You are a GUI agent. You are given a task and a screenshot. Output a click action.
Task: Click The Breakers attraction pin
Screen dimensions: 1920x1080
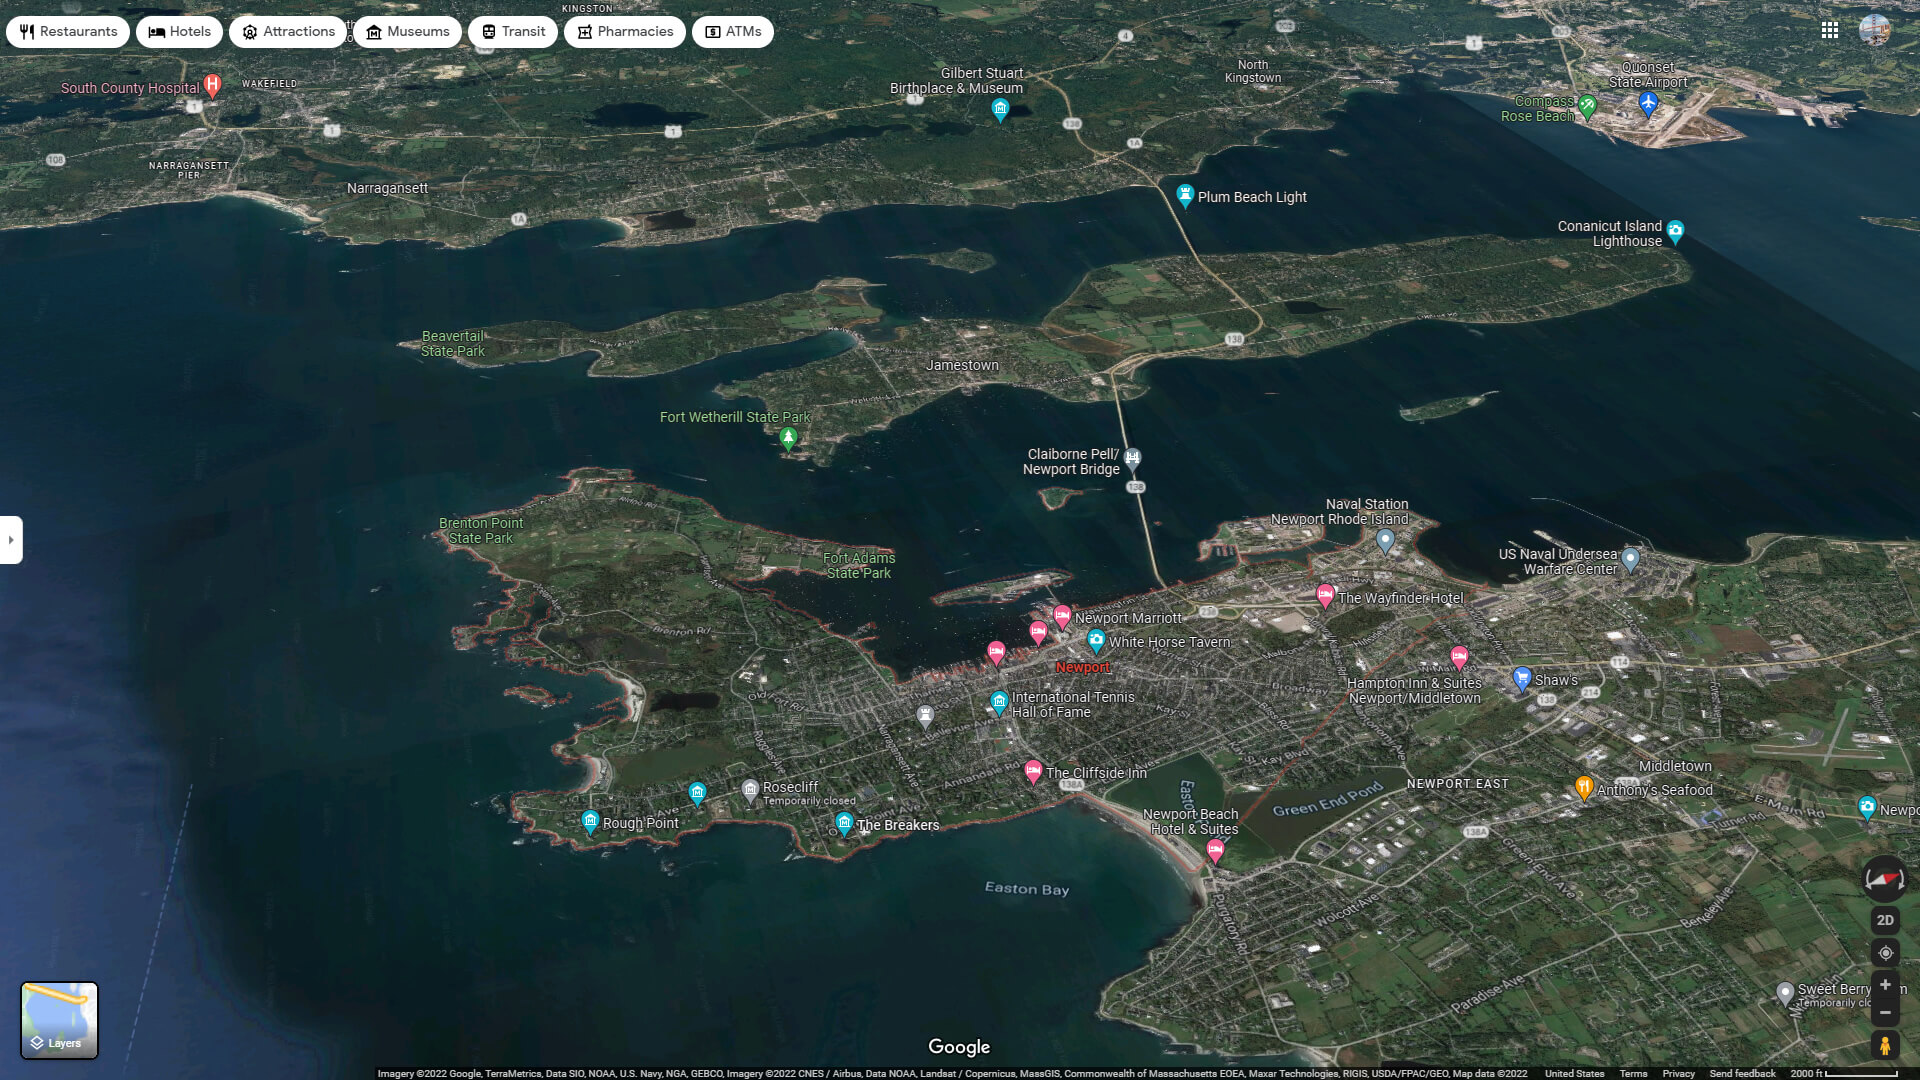(x=843, y=820)
